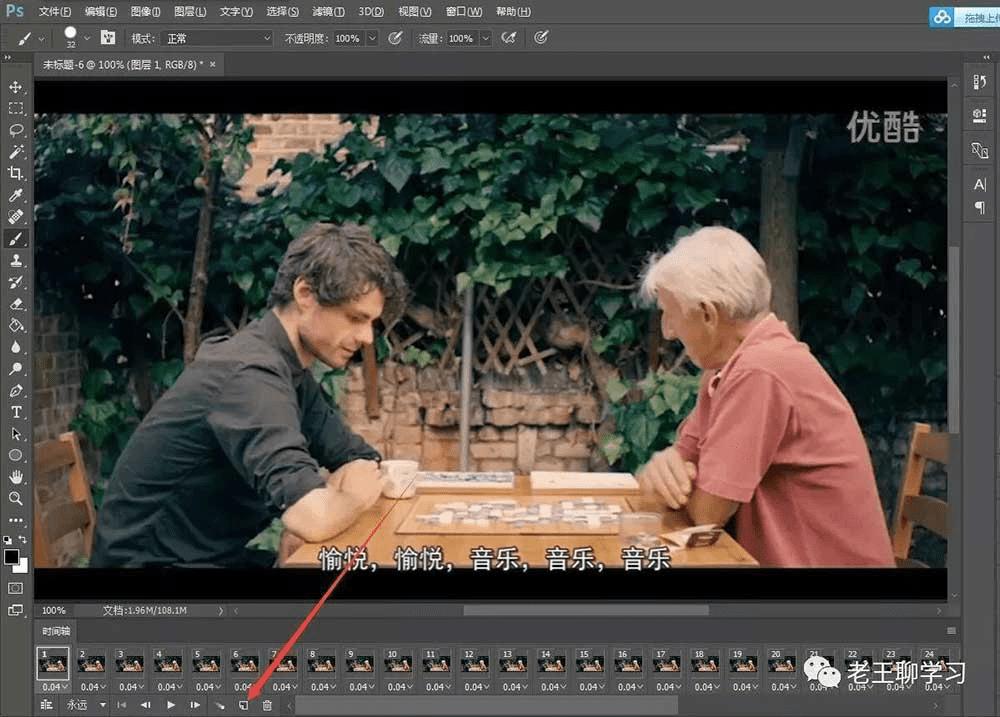Click the zoom level 100% field
The width and height of the screenshot is (1000, 717).
click(54, 610)
